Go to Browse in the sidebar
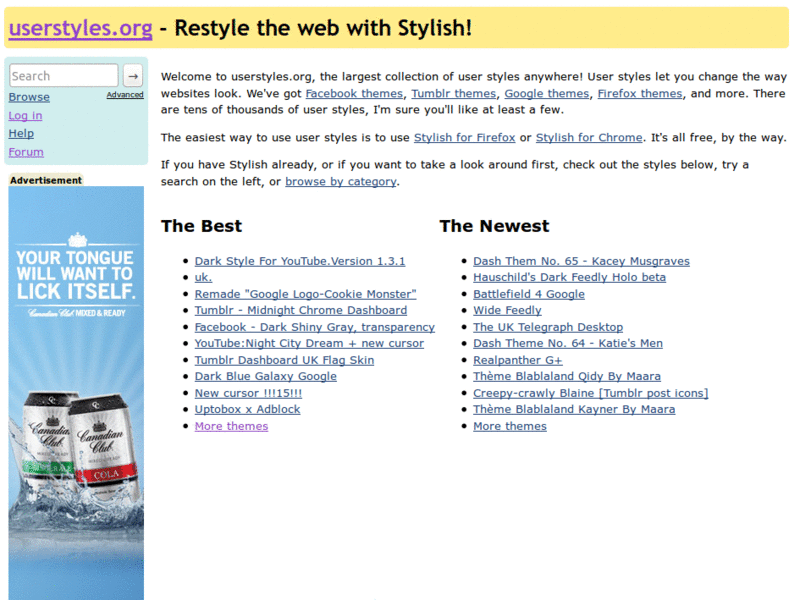800x600 pixels. (x=29, y=97)
